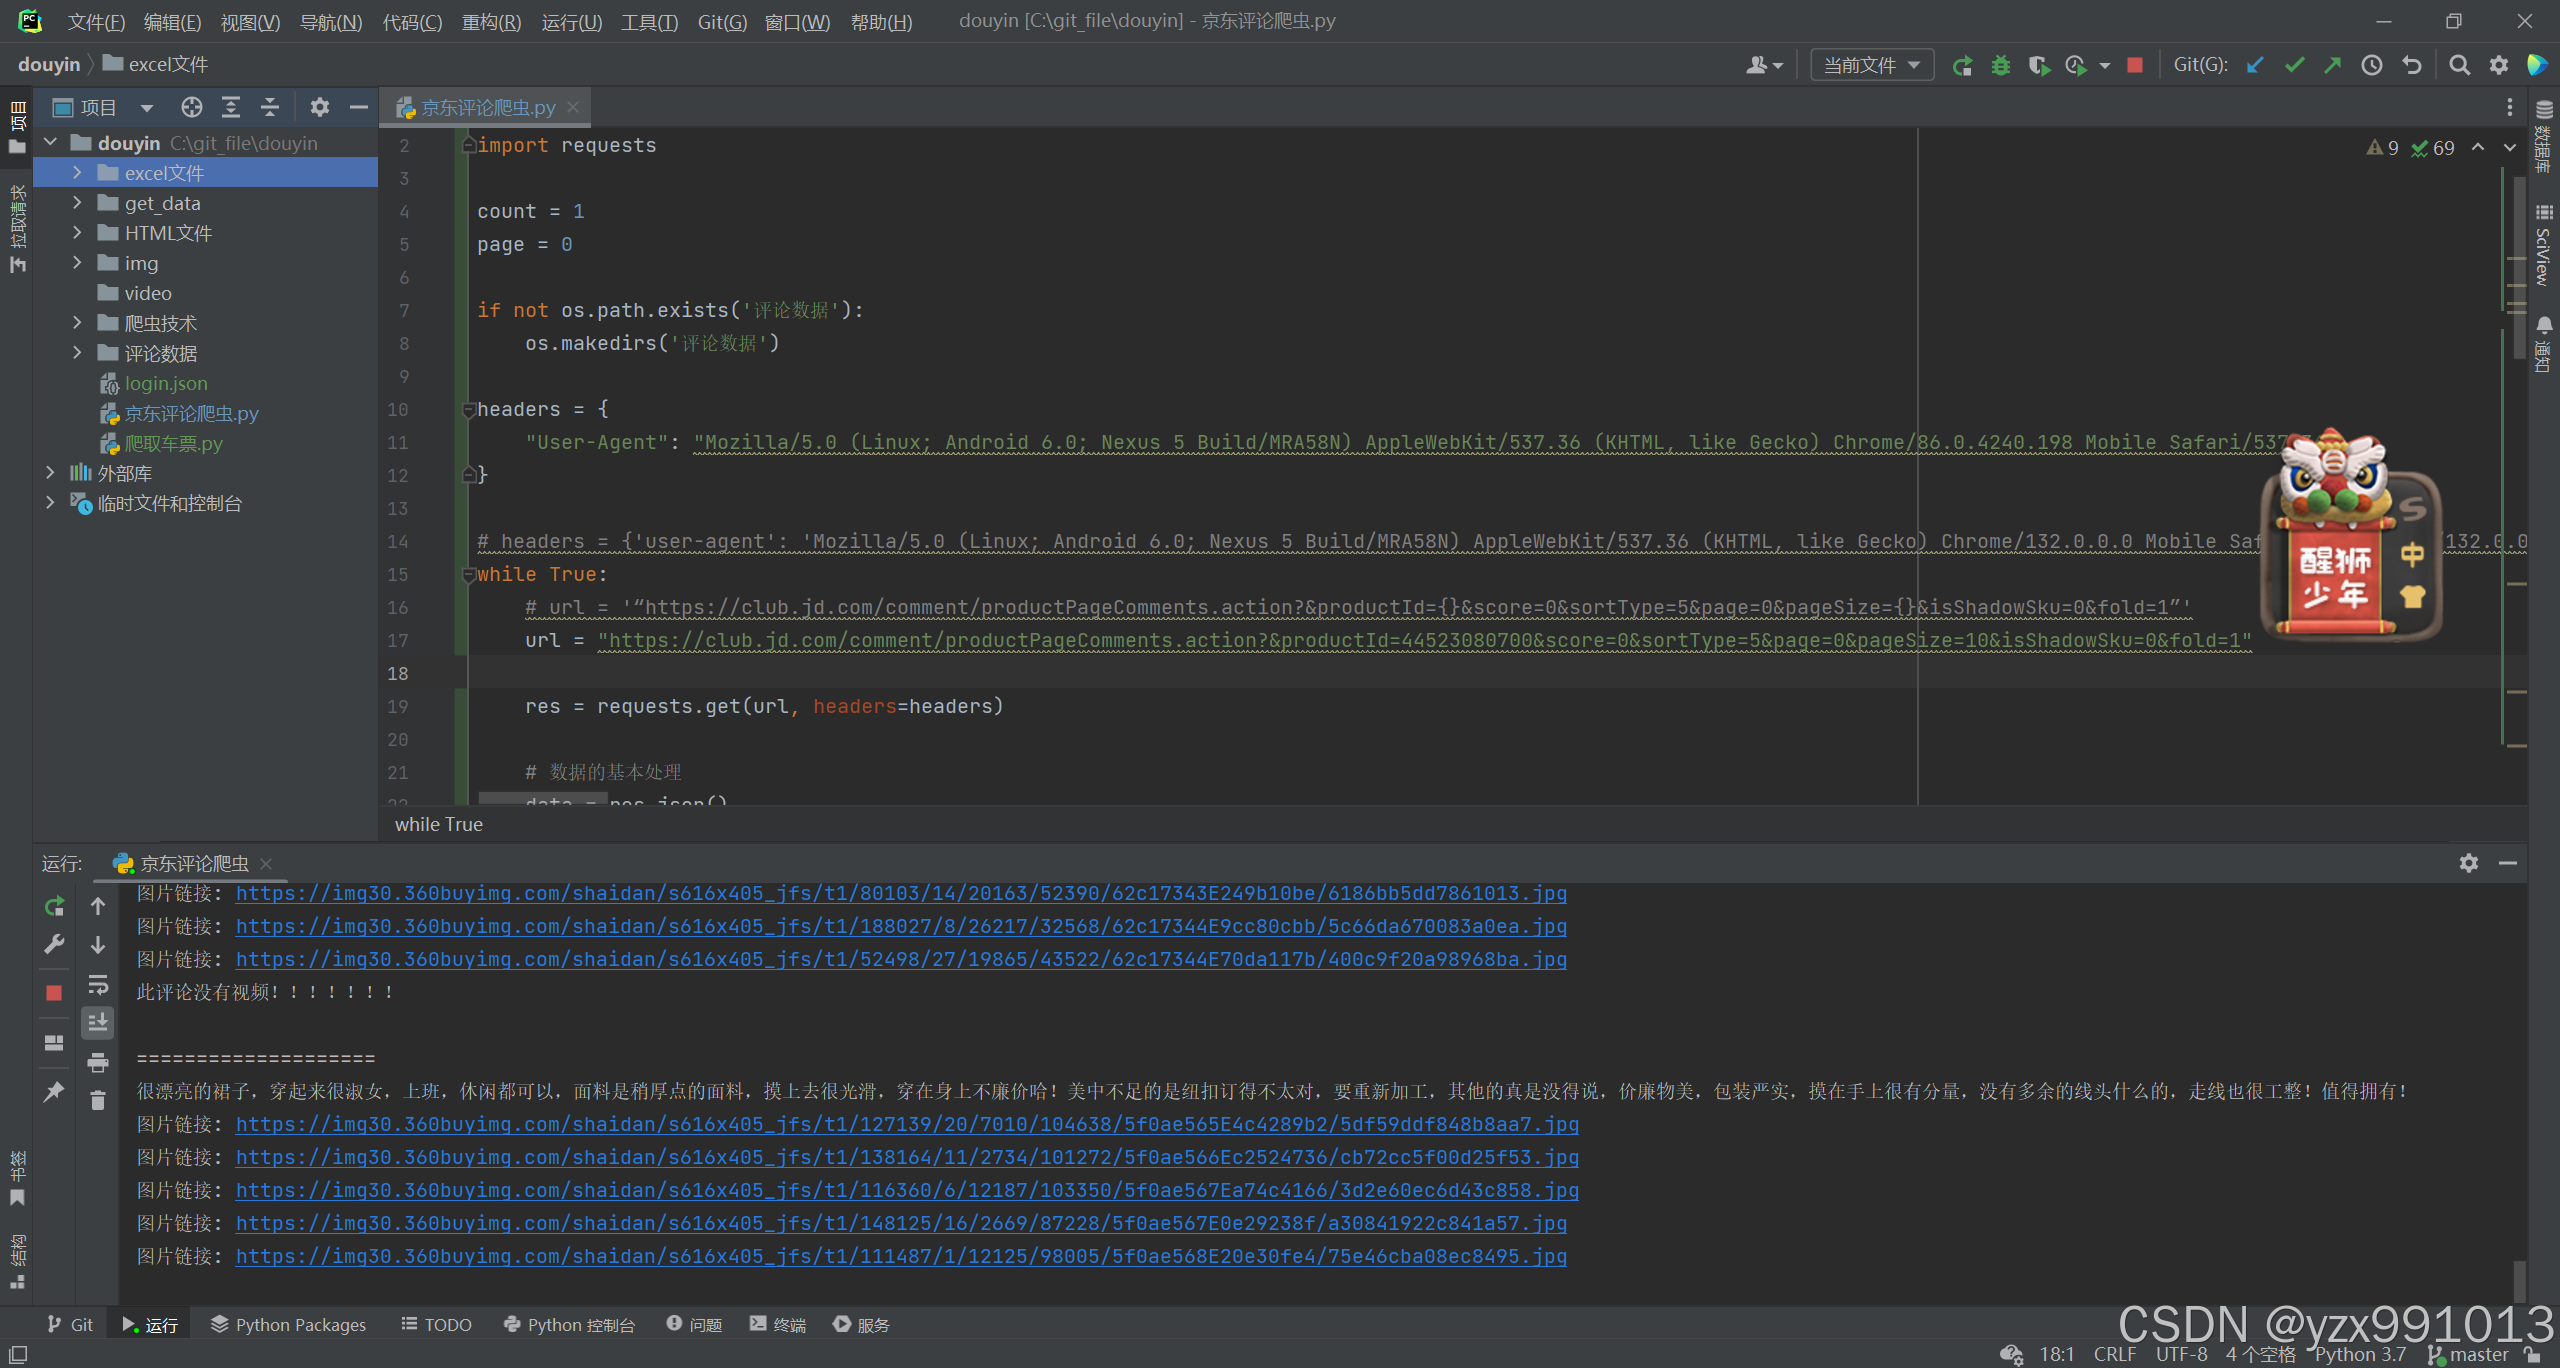The height and width of the screenshot is (1368, 2560).
Task: Open the 重构(R) menu
Action: point(491,22)
